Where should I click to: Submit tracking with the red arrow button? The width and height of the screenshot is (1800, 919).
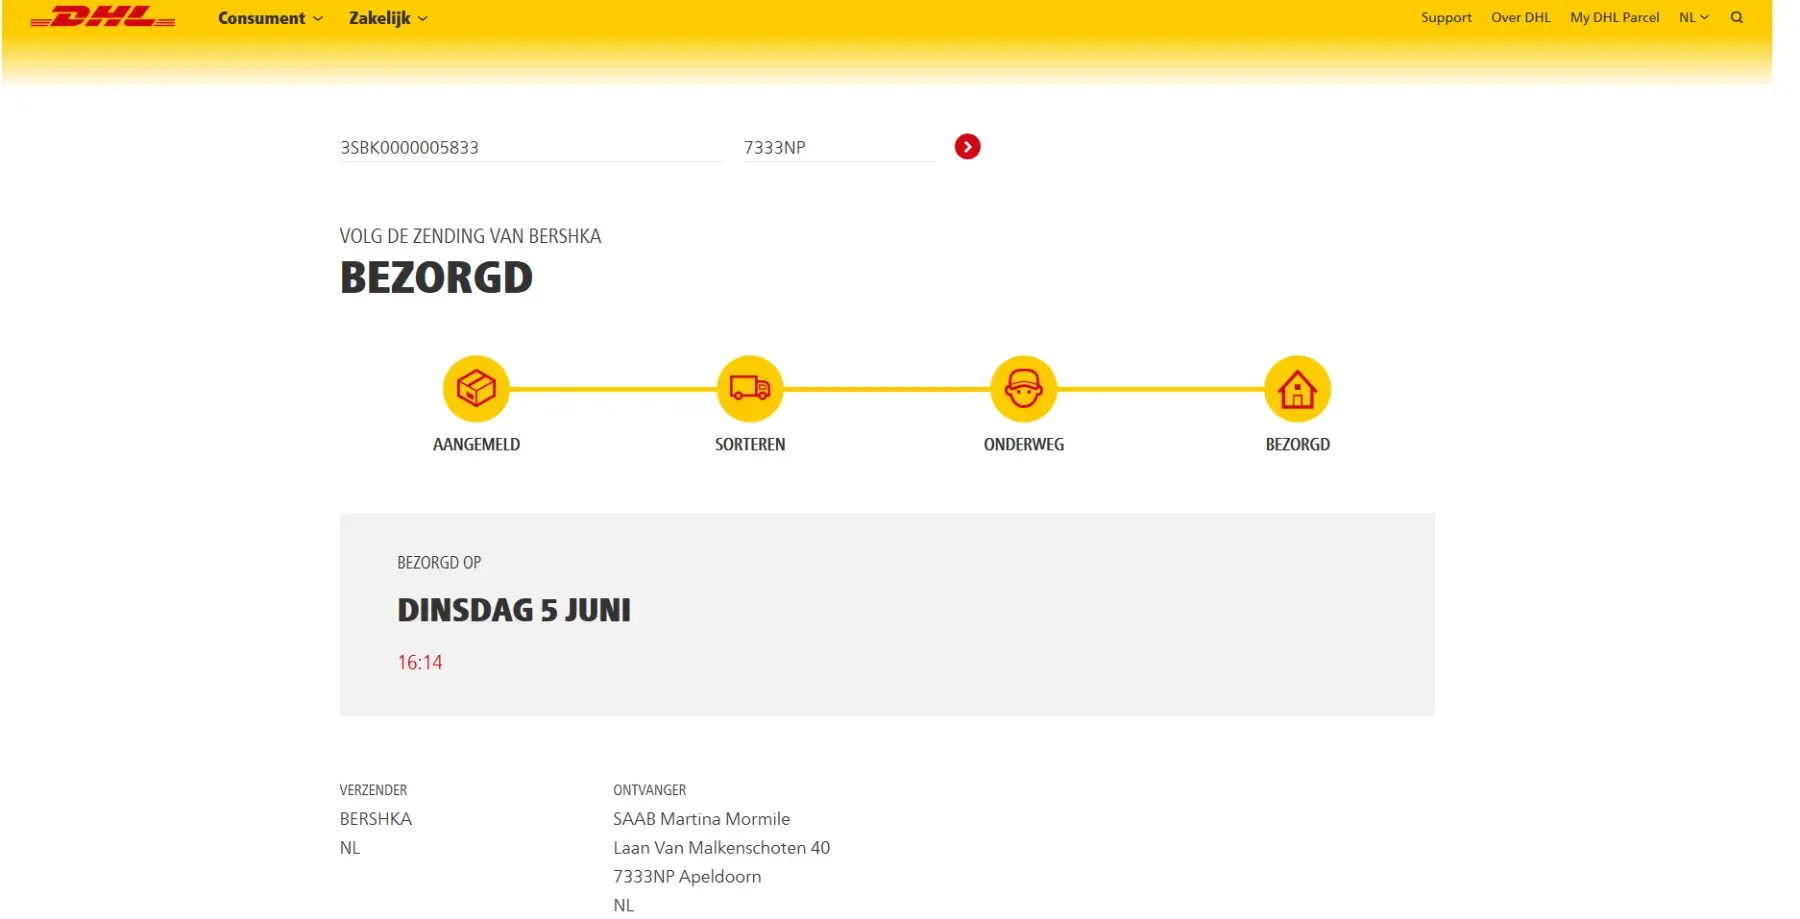click(x=967, y=147)
